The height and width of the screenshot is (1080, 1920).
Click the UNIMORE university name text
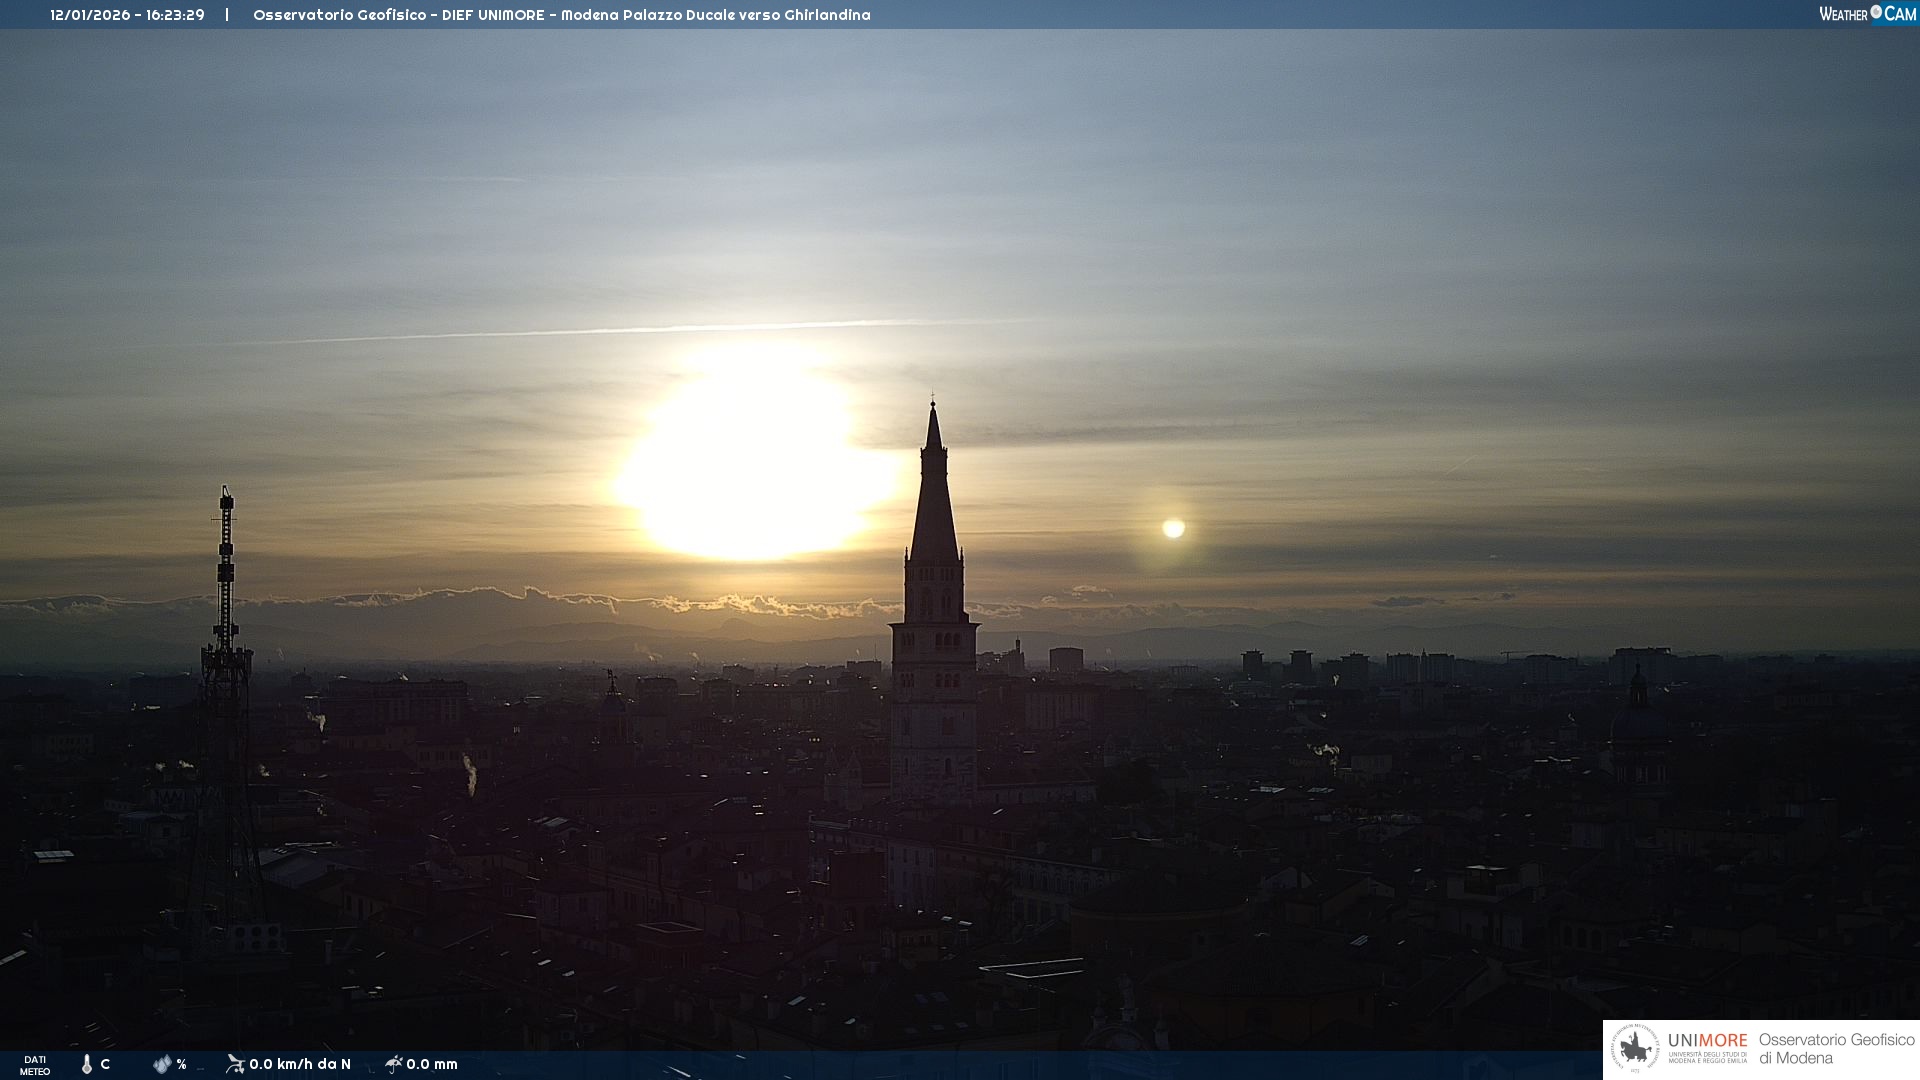[x=1707, y=1041]
